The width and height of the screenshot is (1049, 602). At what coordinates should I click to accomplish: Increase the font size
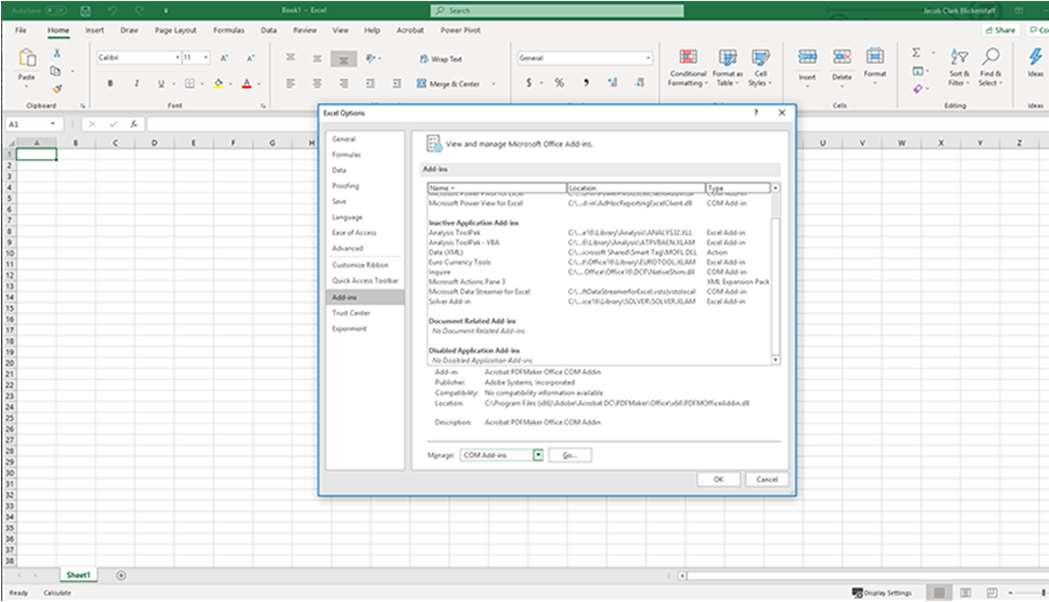click(225, 58)
